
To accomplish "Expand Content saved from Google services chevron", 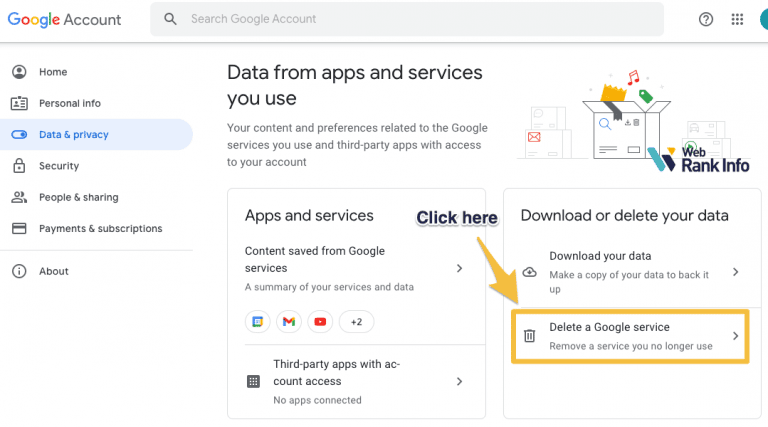I will tap(459, 268).
